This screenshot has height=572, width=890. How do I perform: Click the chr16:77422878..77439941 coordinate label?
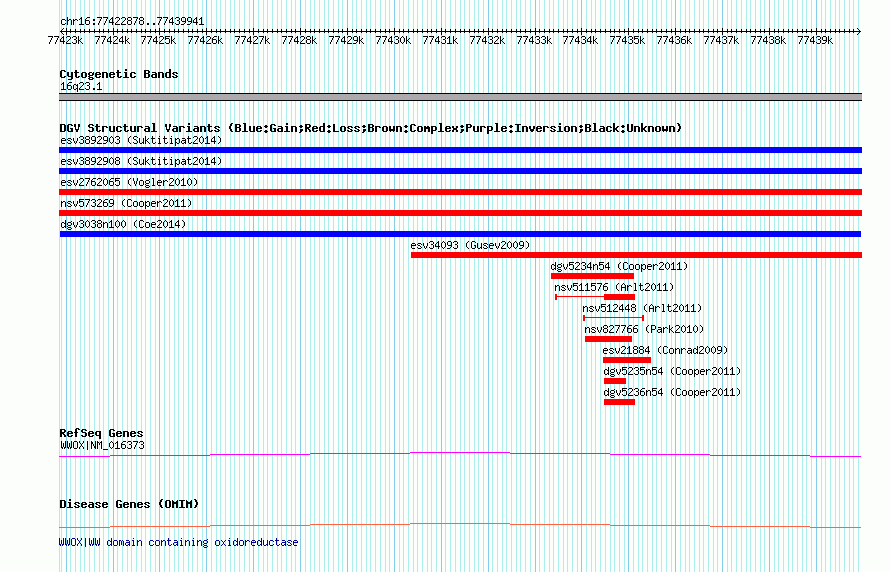click(x=132, y=22)
